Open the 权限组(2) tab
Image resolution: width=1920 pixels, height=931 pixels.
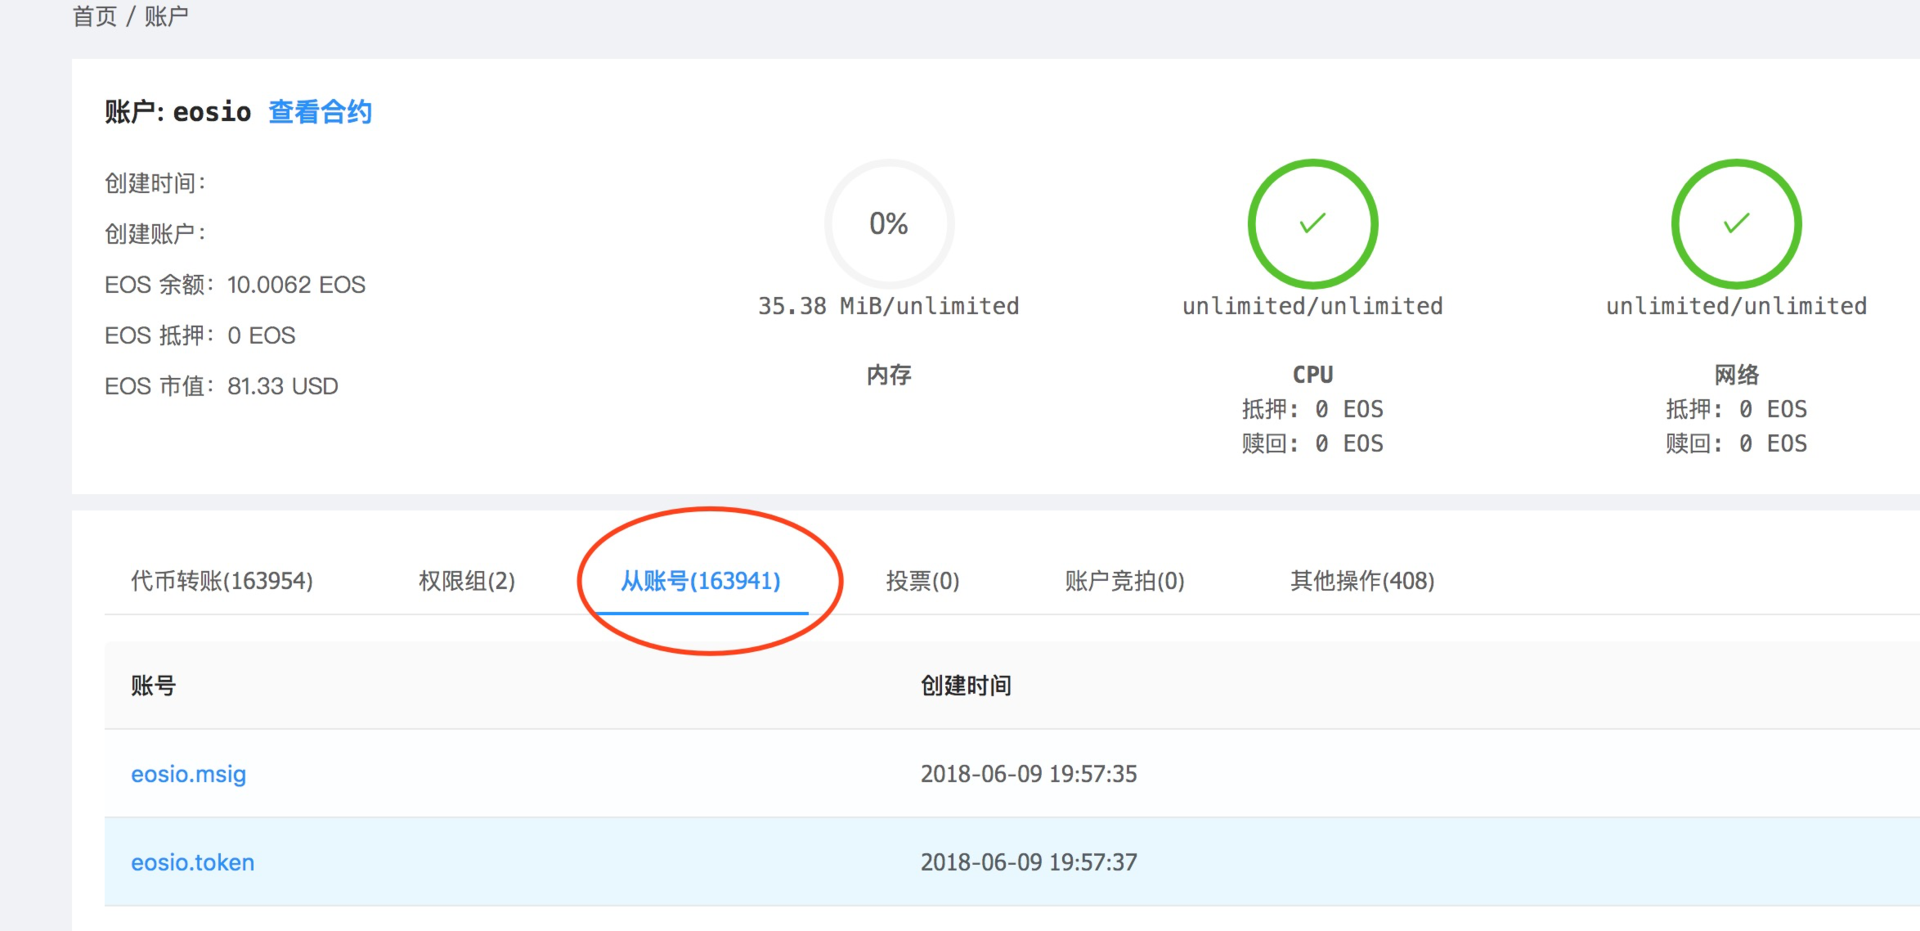467,581
